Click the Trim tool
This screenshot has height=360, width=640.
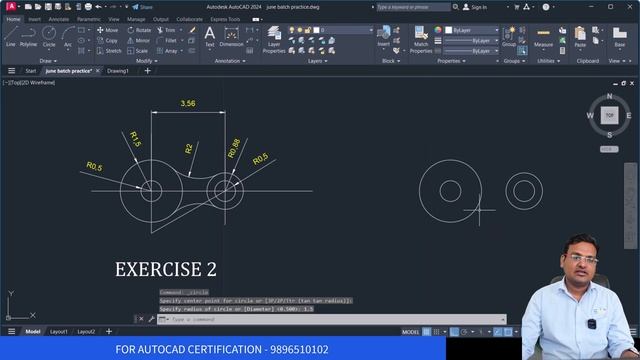coord(166,30)
